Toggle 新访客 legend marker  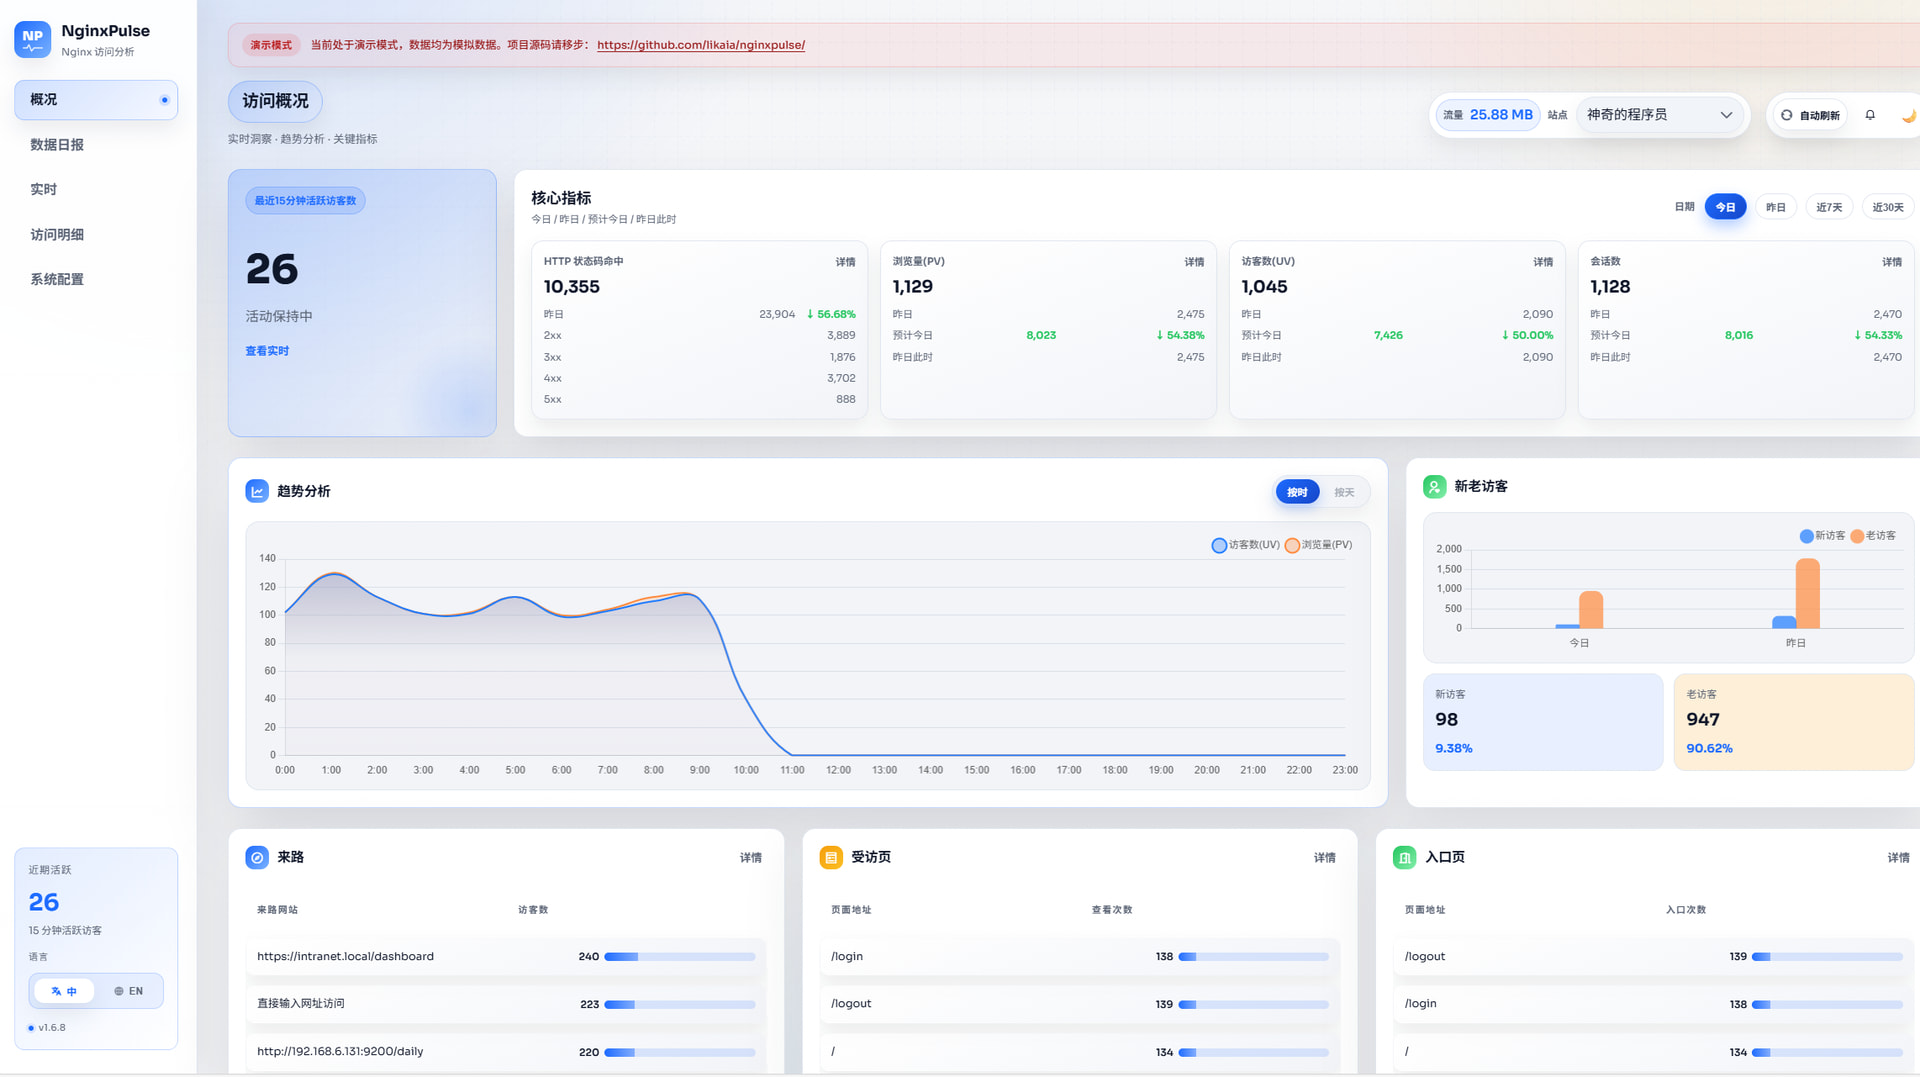[1806, 537]
